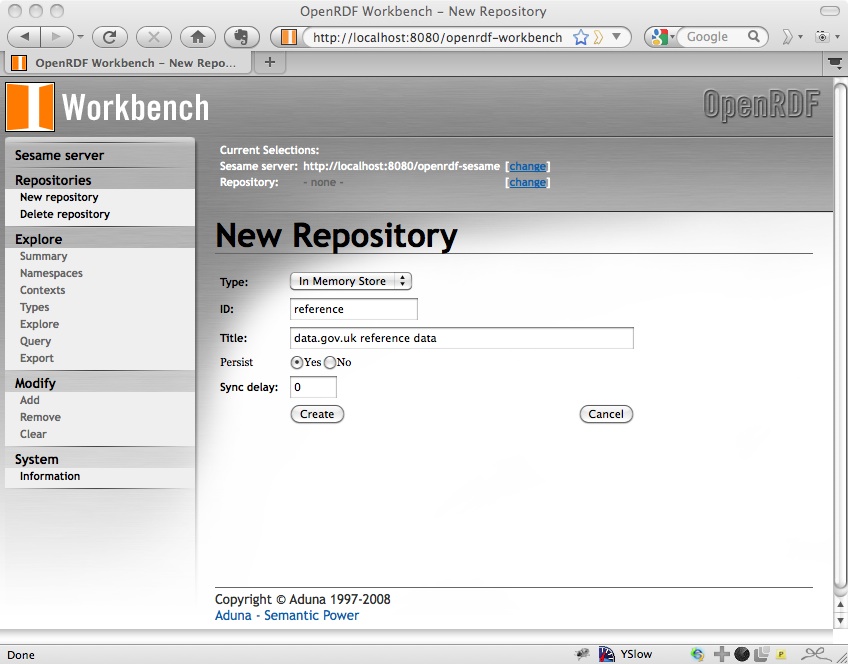The image size is (848, 664).
Task: Click the scrollbar down arrow
Action: 840,620
